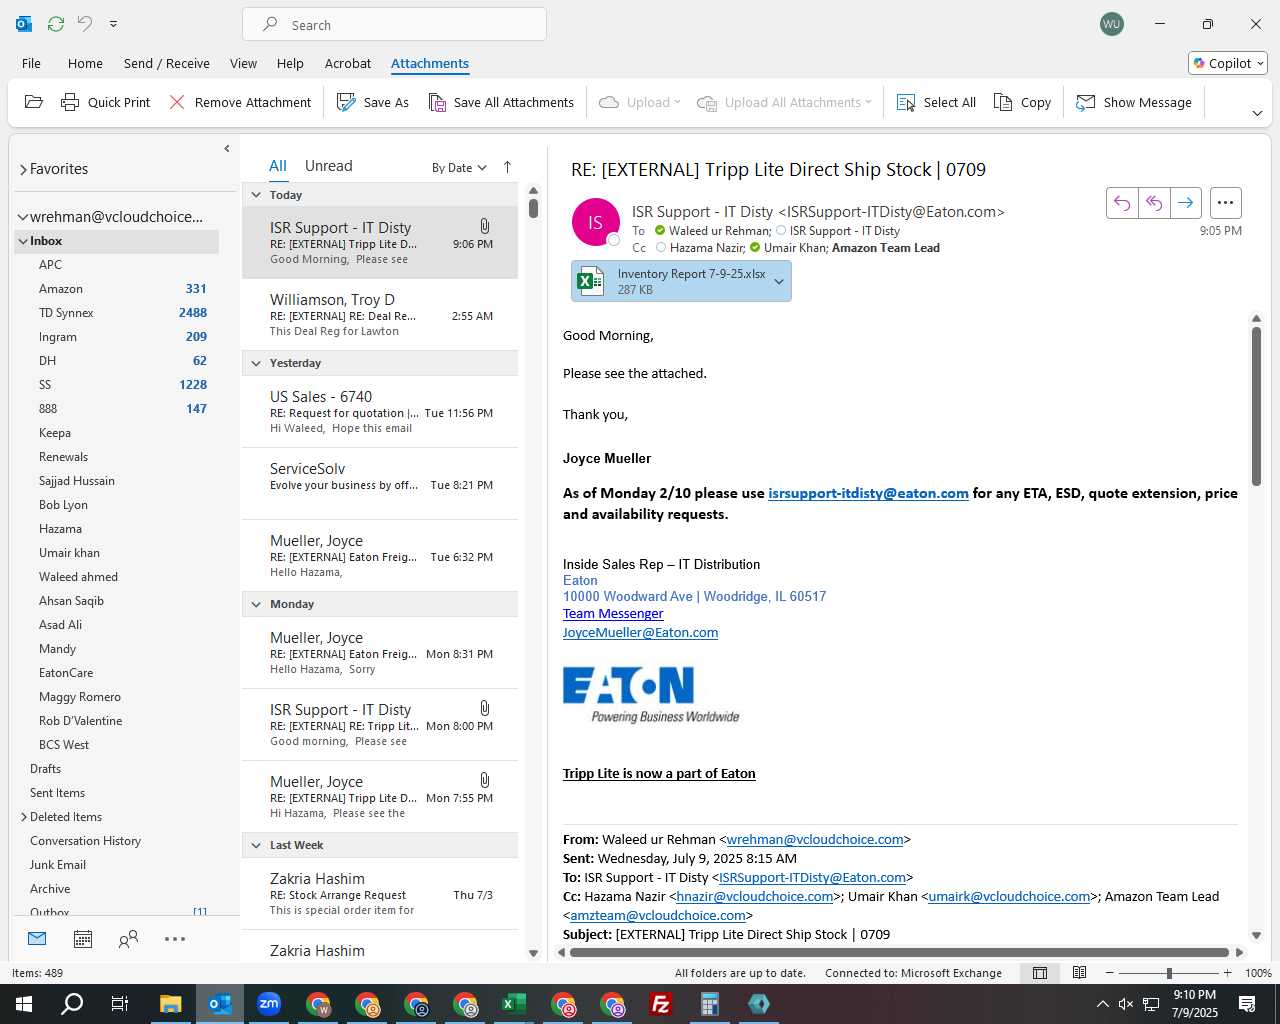Screen dimensions: 1280x1024
Task: Open the Acrobat tab
Action: click(348, 63)
